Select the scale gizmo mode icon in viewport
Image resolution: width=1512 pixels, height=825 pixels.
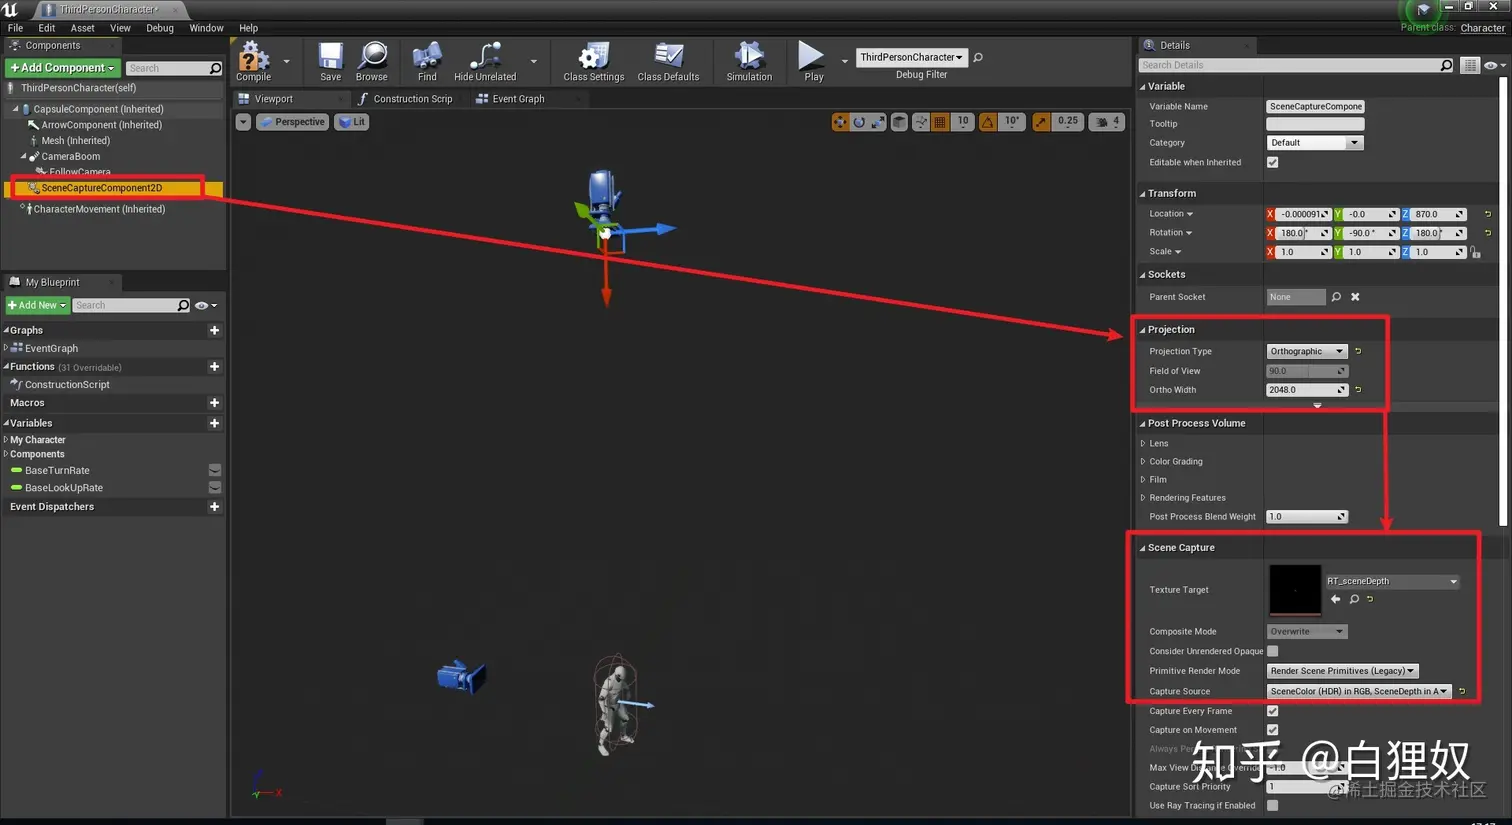point(878,122)
